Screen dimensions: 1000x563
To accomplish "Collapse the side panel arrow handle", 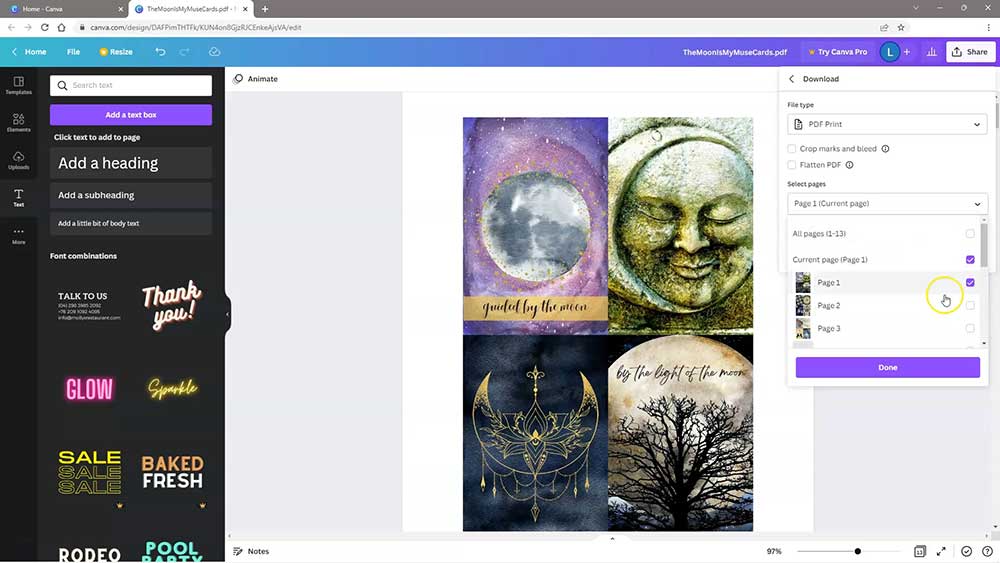I will click(228, 314).
